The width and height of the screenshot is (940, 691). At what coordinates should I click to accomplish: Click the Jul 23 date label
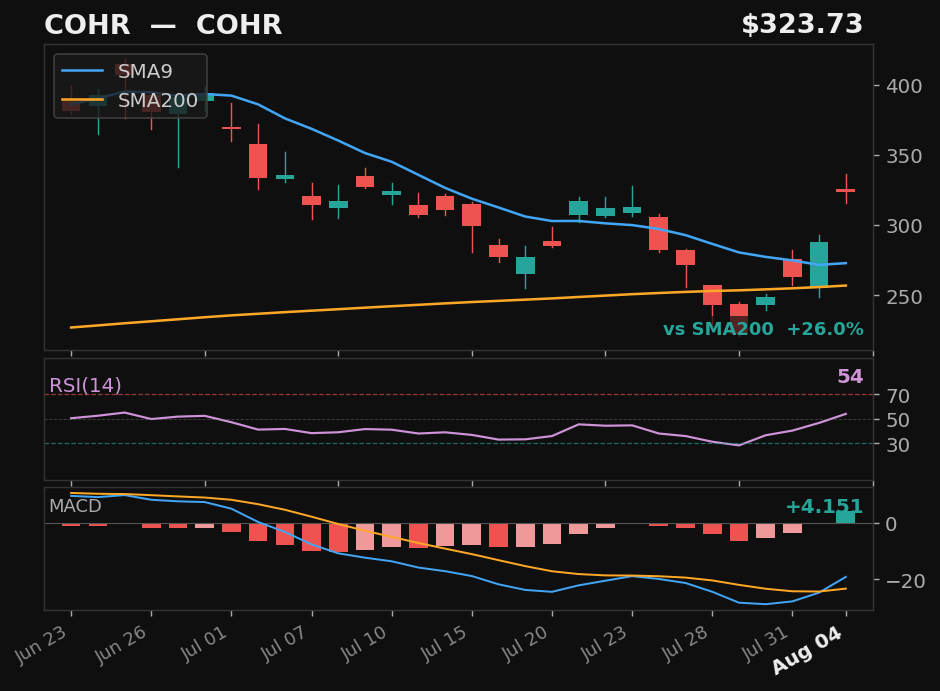tap(605, 644)
